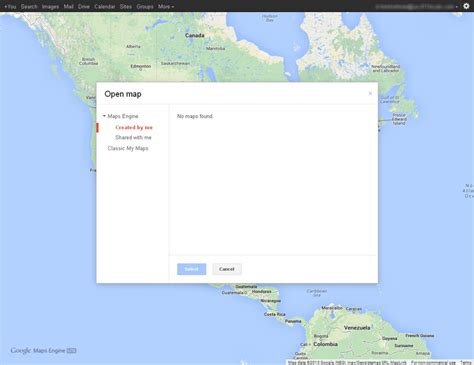Click the Open map dialog title
The width and height of the screenshot is (474, 365).
coord(123,94)
